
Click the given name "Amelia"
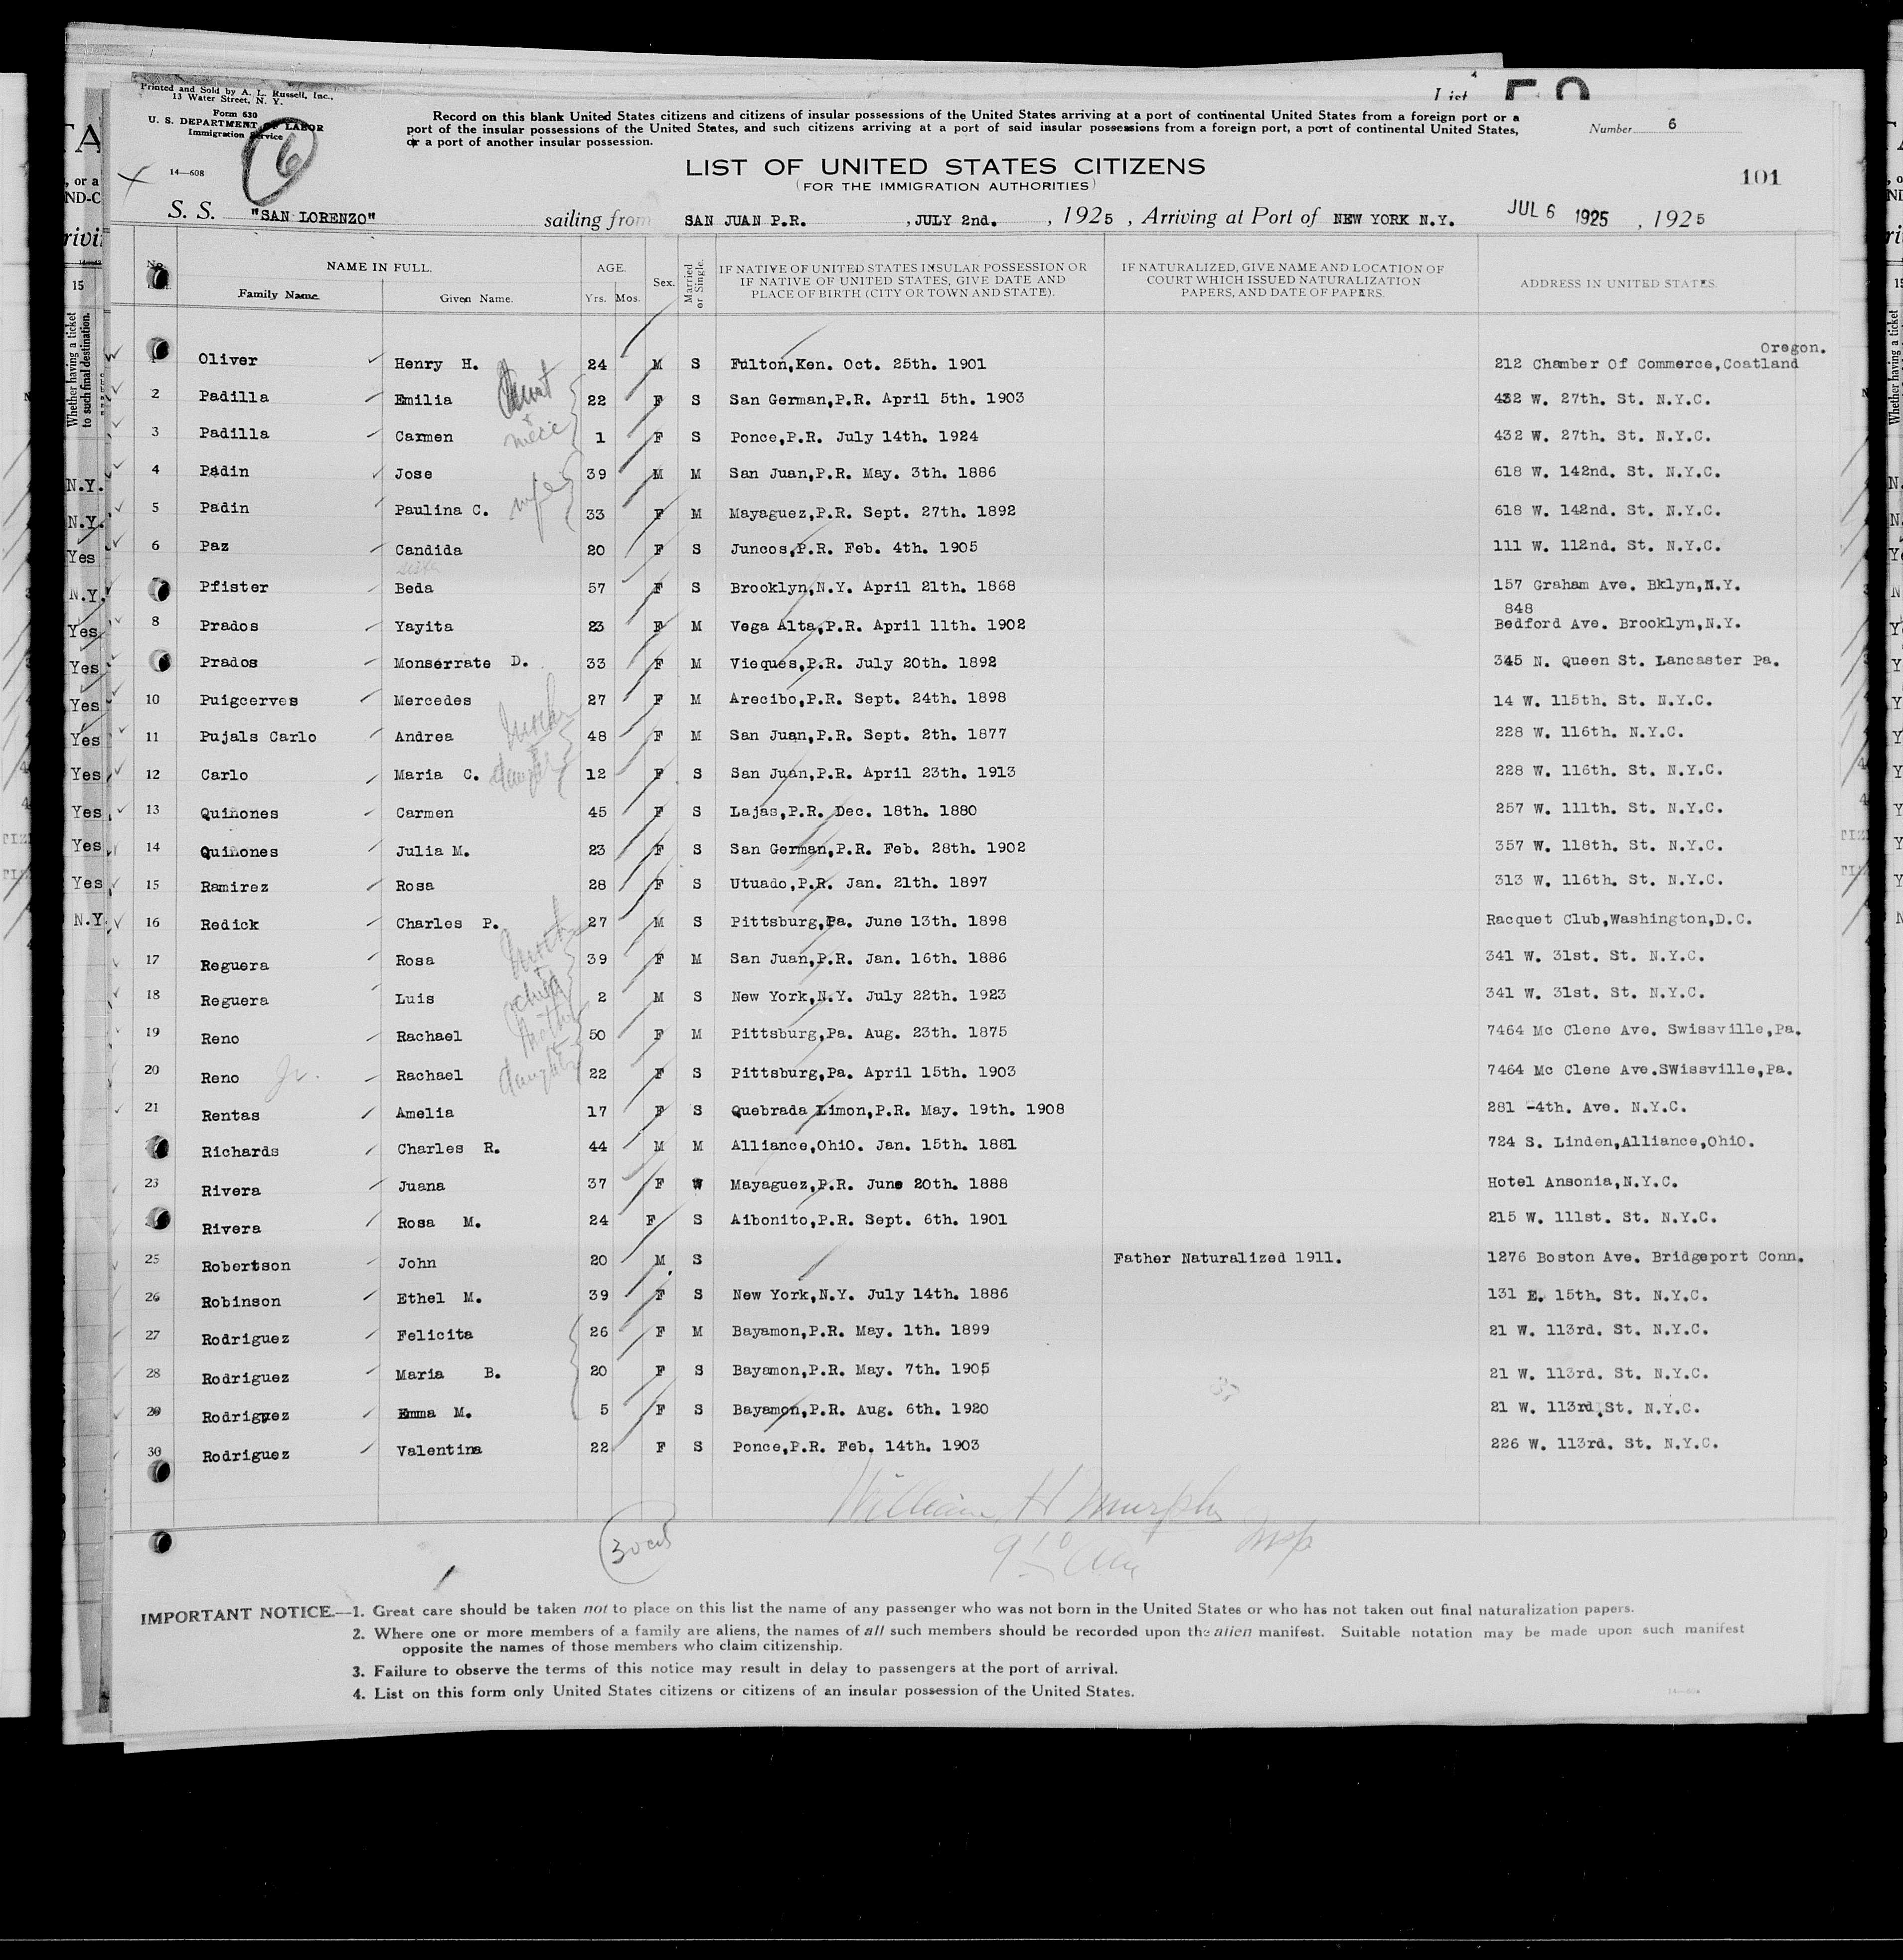pos(424,1113)
